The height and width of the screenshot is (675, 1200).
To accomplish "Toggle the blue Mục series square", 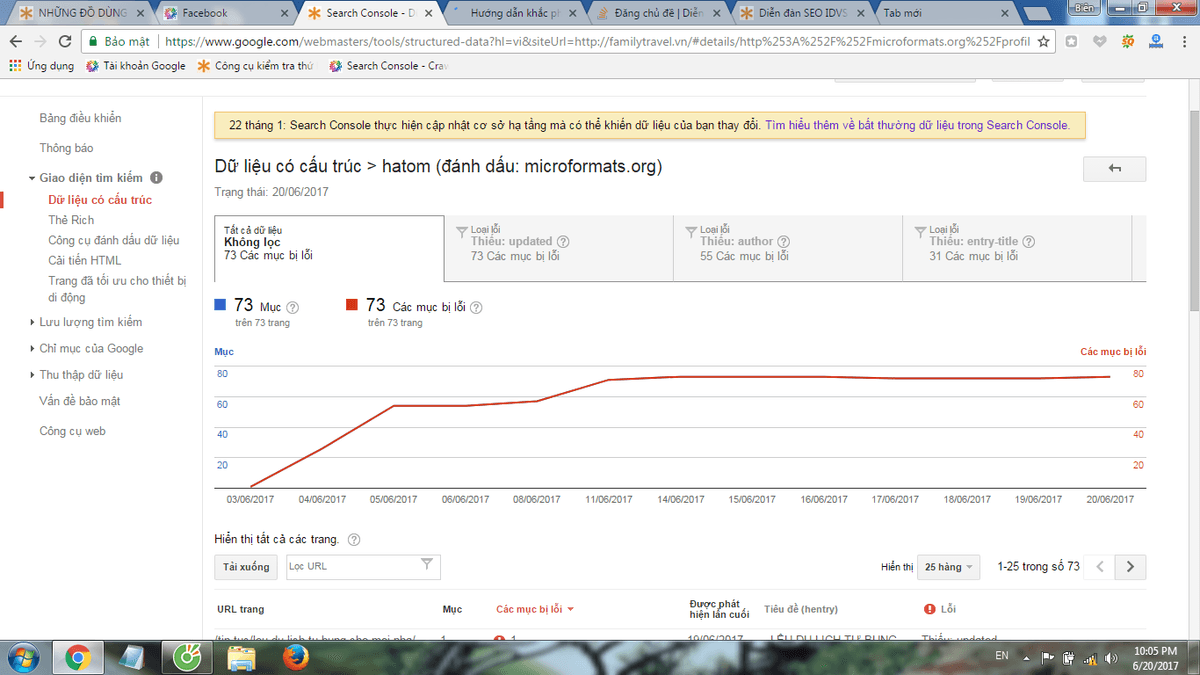I will pyautogui.click(x=221, y=305).
